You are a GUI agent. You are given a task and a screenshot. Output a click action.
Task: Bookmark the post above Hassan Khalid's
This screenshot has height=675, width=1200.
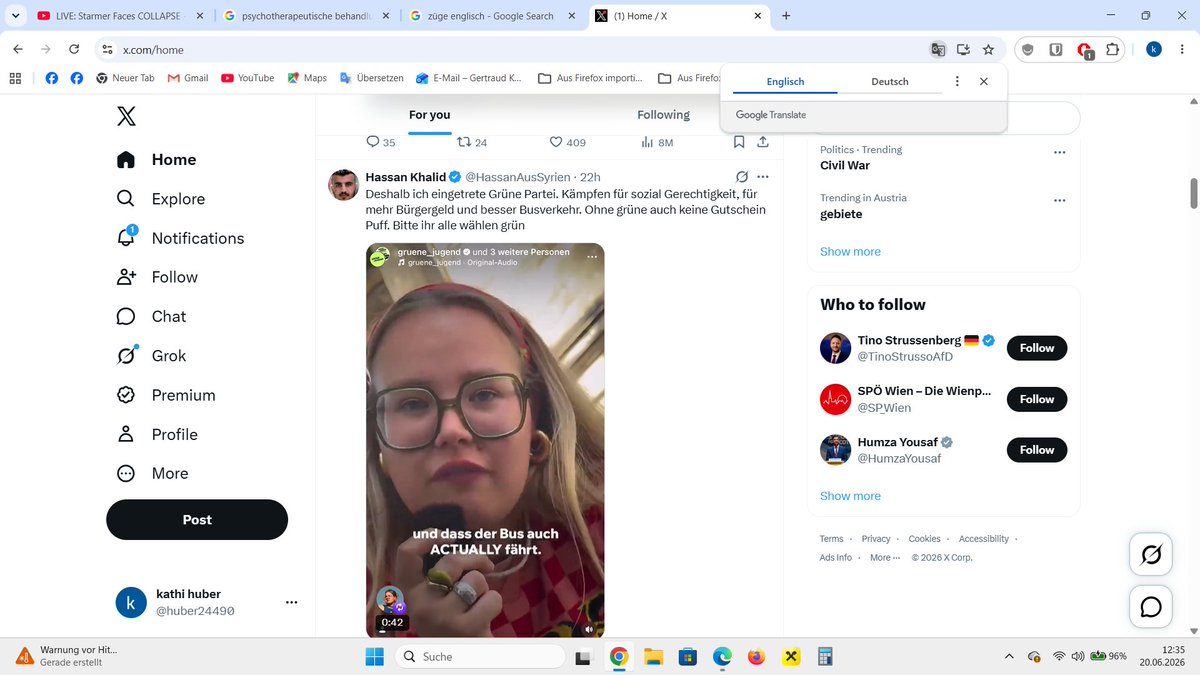738,142
